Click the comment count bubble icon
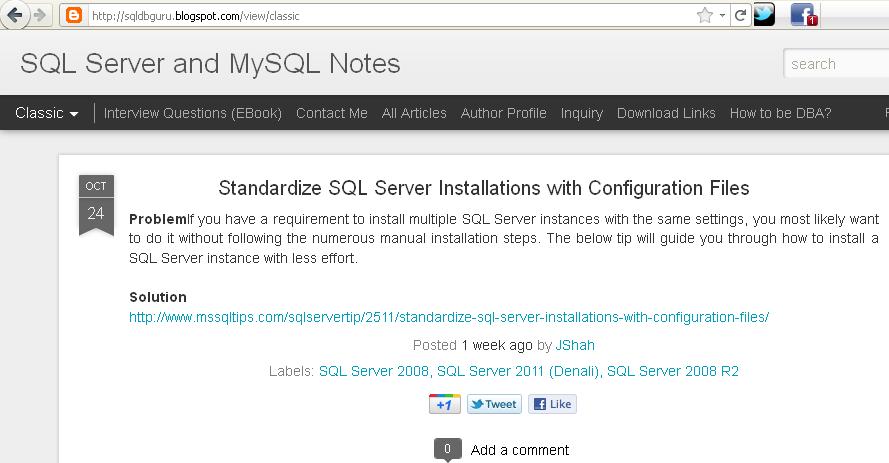 (447, 449)
